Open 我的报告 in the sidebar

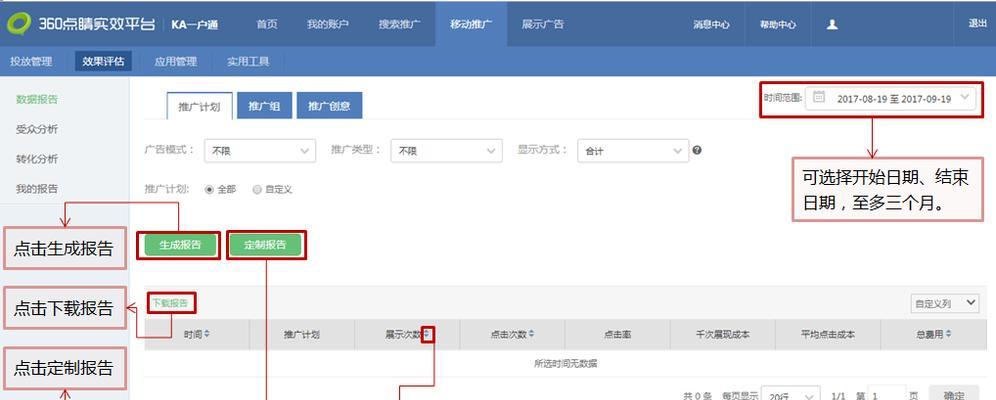pyautogui.click(x=37, y=189)
